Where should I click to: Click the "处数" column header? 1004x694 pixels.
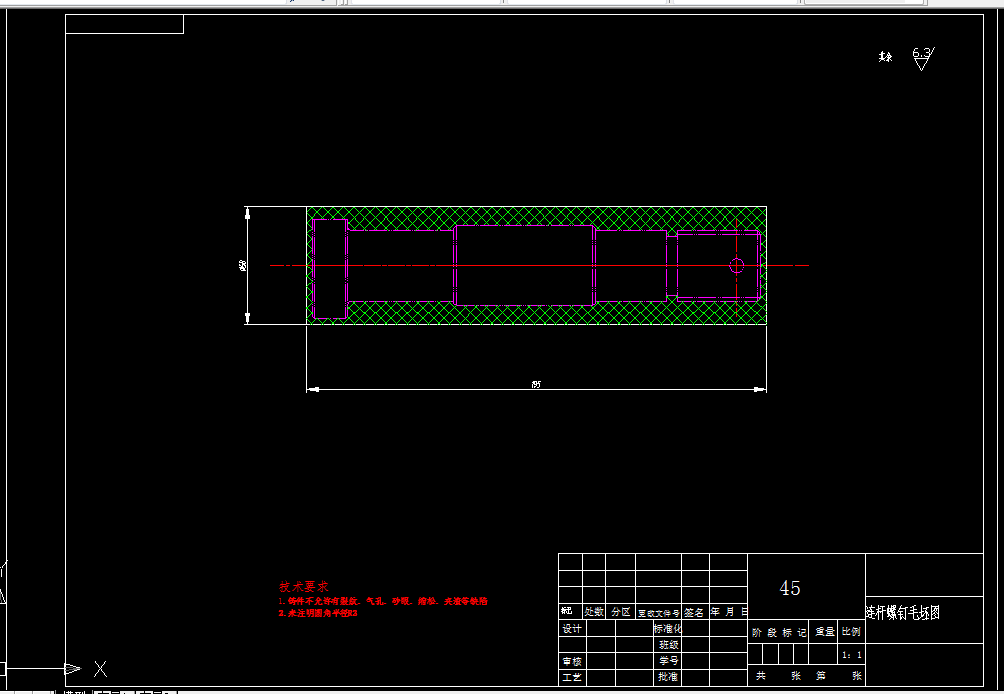coord(594,611)
